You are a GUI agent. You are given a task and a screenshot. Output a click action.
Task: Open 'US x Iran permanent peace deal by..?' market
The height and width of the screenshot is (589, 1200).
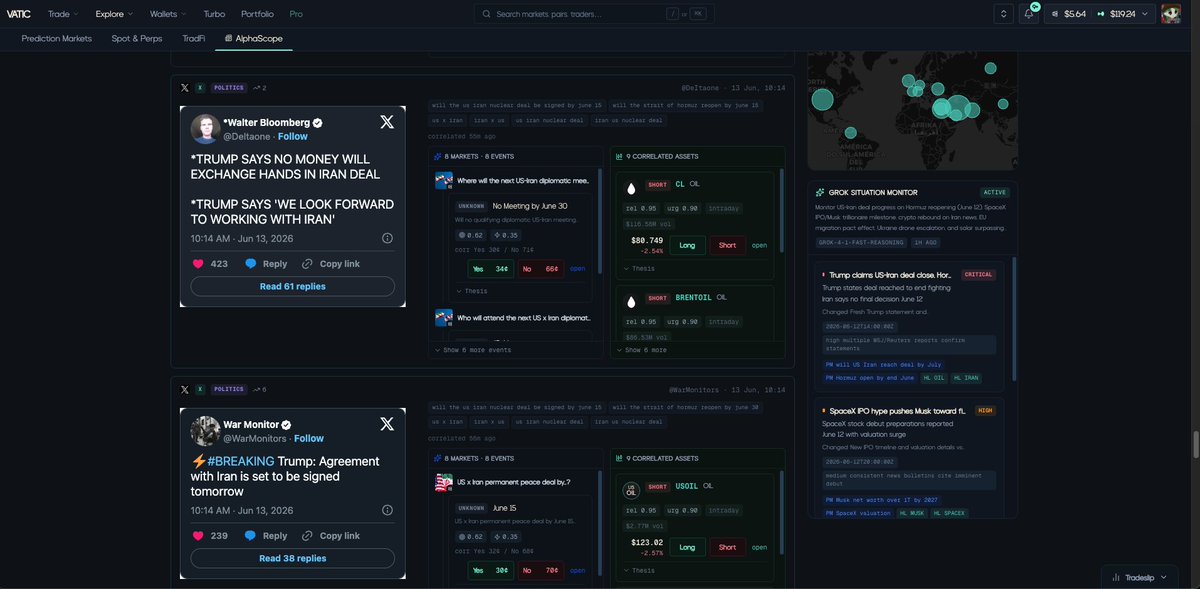514,482
